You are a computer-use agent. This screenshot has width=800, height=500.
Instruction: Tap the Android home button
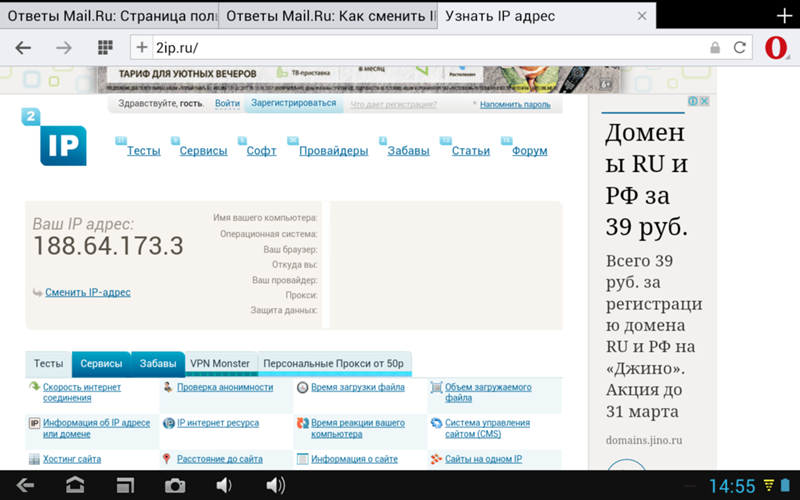tap(75, 485)
